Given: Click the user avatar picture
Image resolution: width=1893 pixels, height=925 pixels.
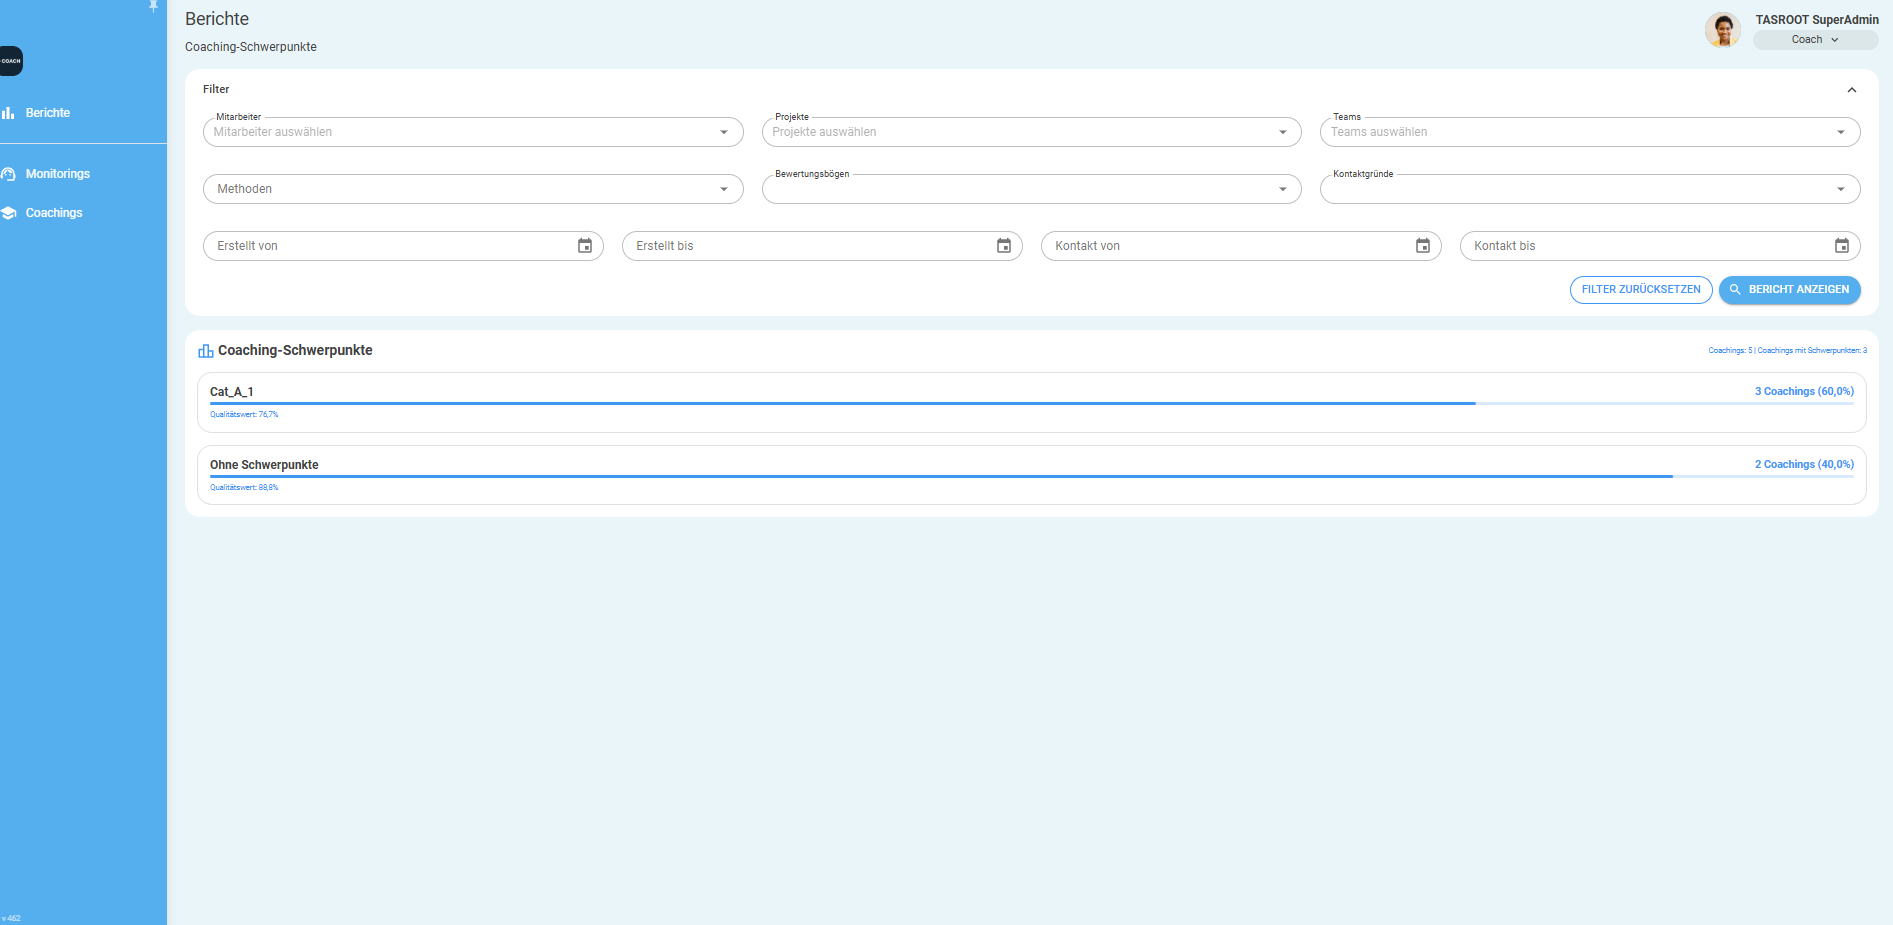Looking at the screenshot, I should pos(1723,30).
